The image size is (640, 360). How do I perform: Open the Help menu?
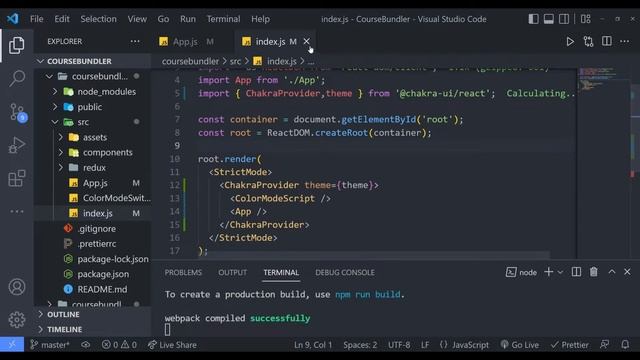(260, 19)
